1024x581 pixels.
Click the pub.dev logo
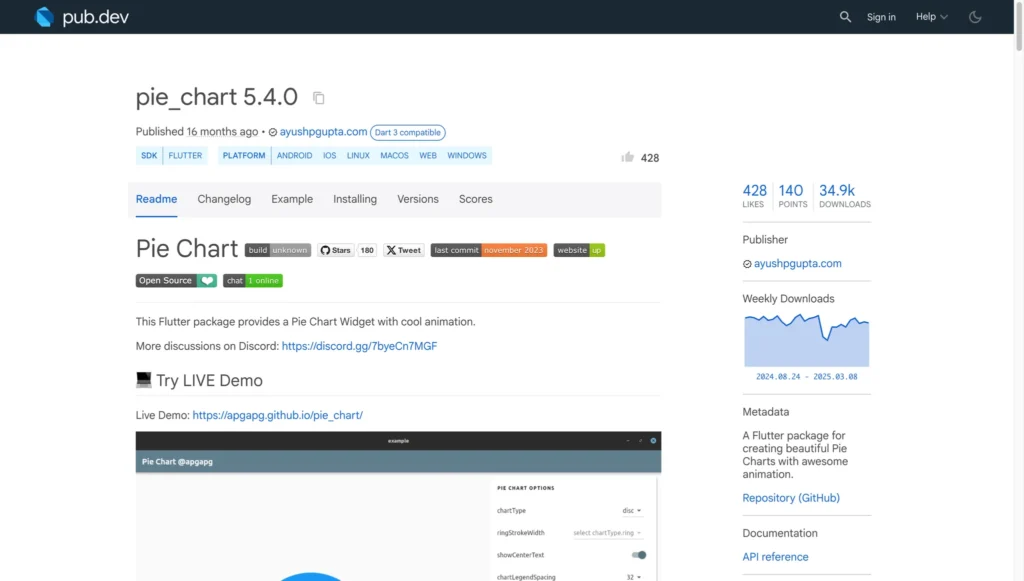tap(82, 17)
